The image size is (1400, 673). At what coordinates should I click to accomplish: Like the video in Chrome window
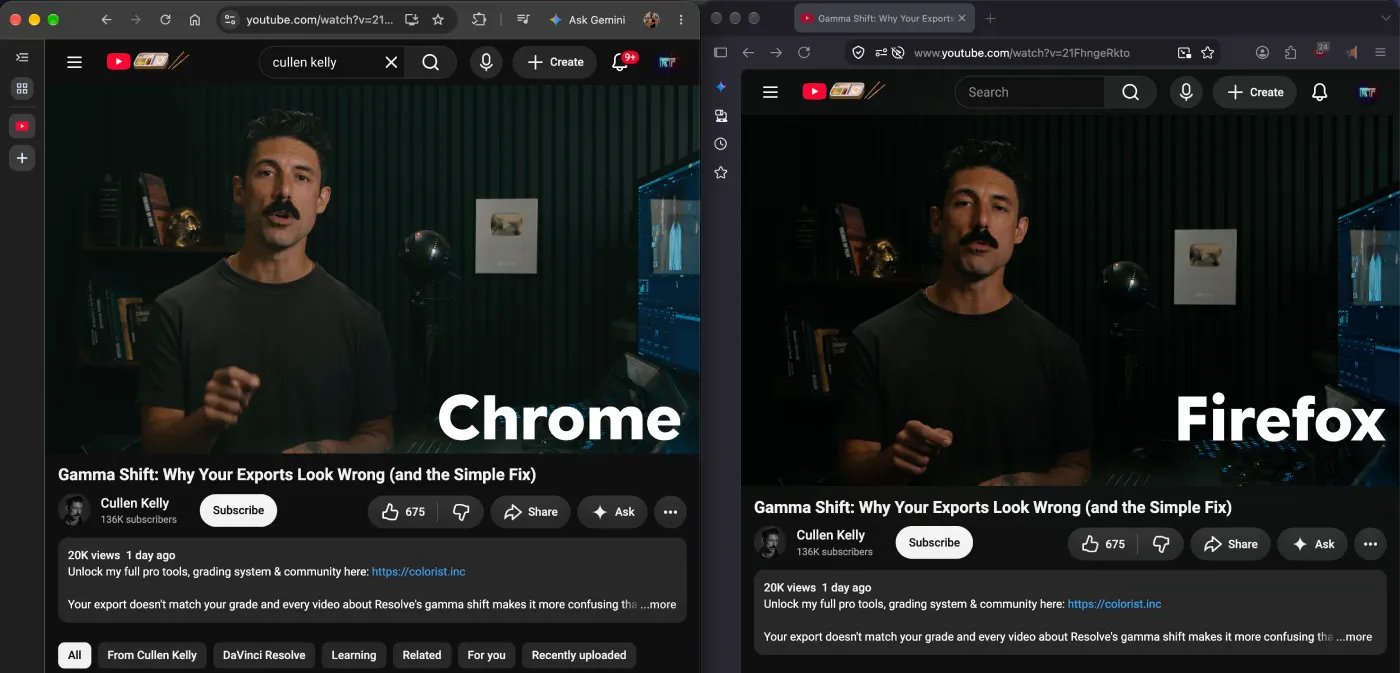point(403,511)
